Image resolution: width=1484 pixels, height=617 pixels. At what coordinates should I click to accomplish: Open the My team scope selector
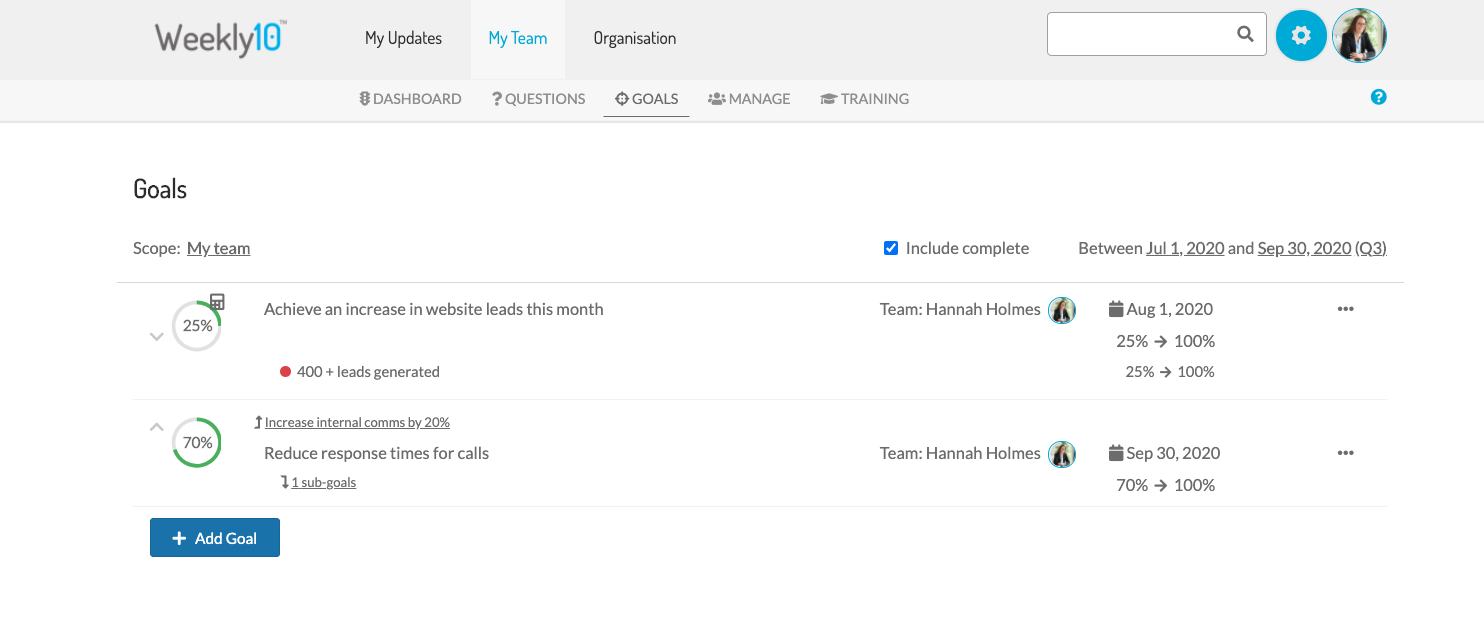pos(218,248)
